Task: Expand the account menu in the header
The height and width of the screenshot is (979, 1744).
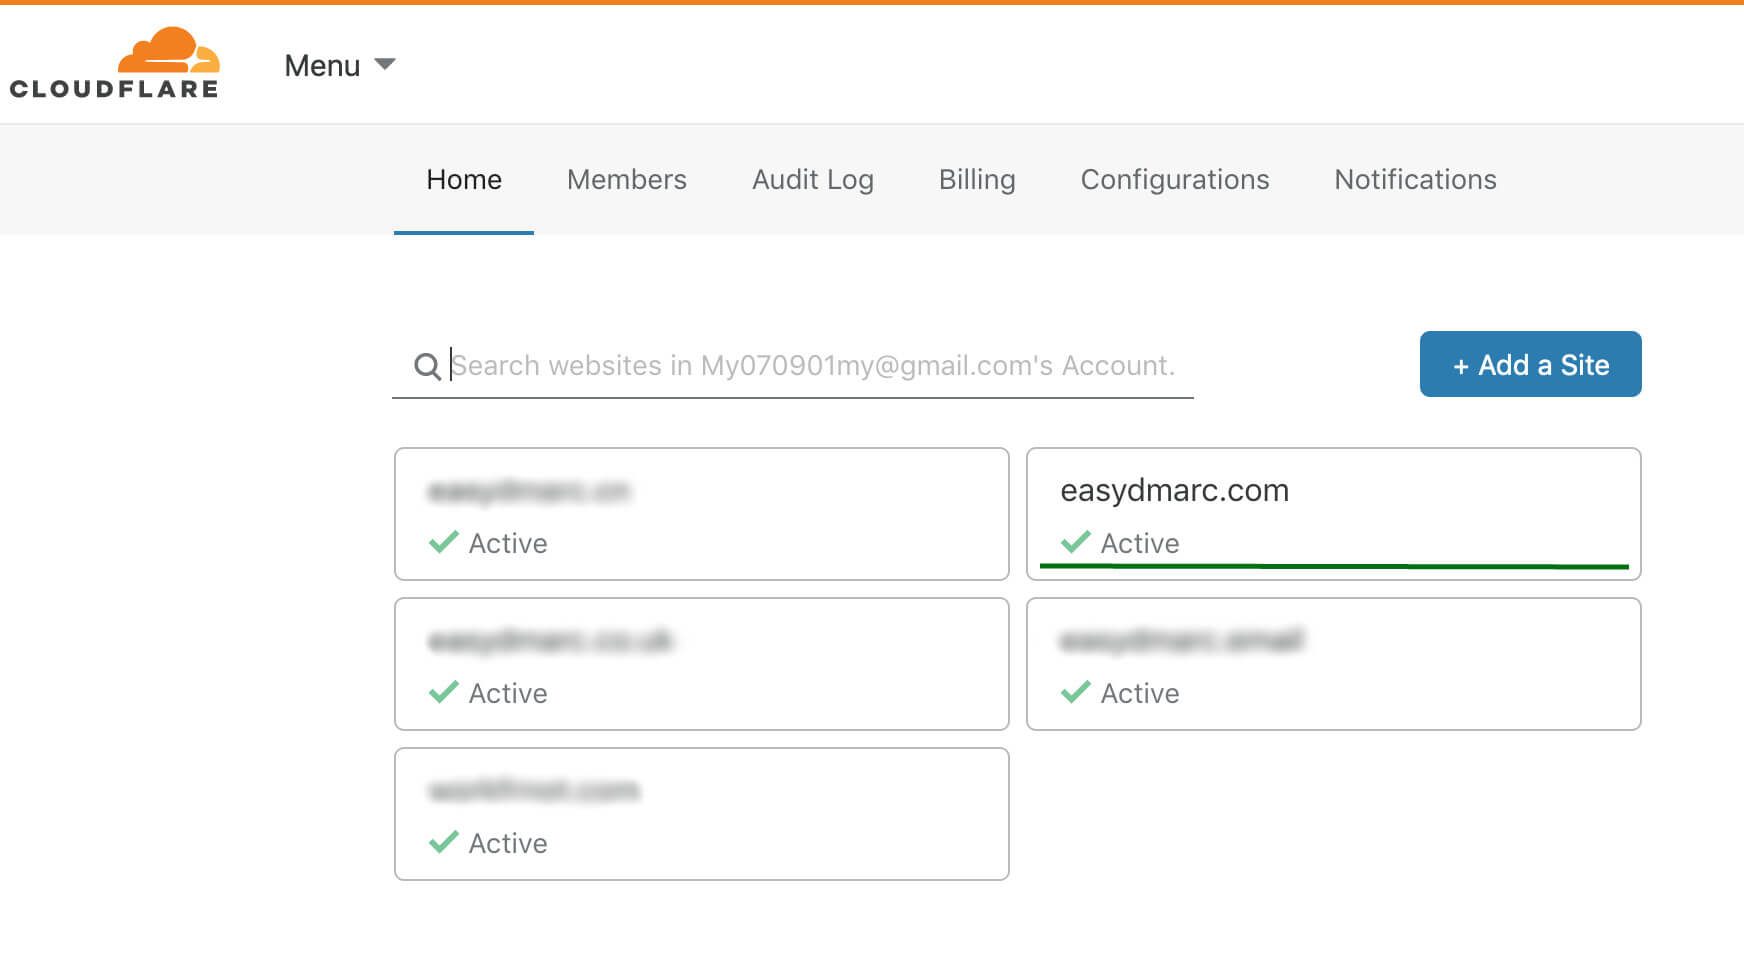Action: (x=340, y=65)
